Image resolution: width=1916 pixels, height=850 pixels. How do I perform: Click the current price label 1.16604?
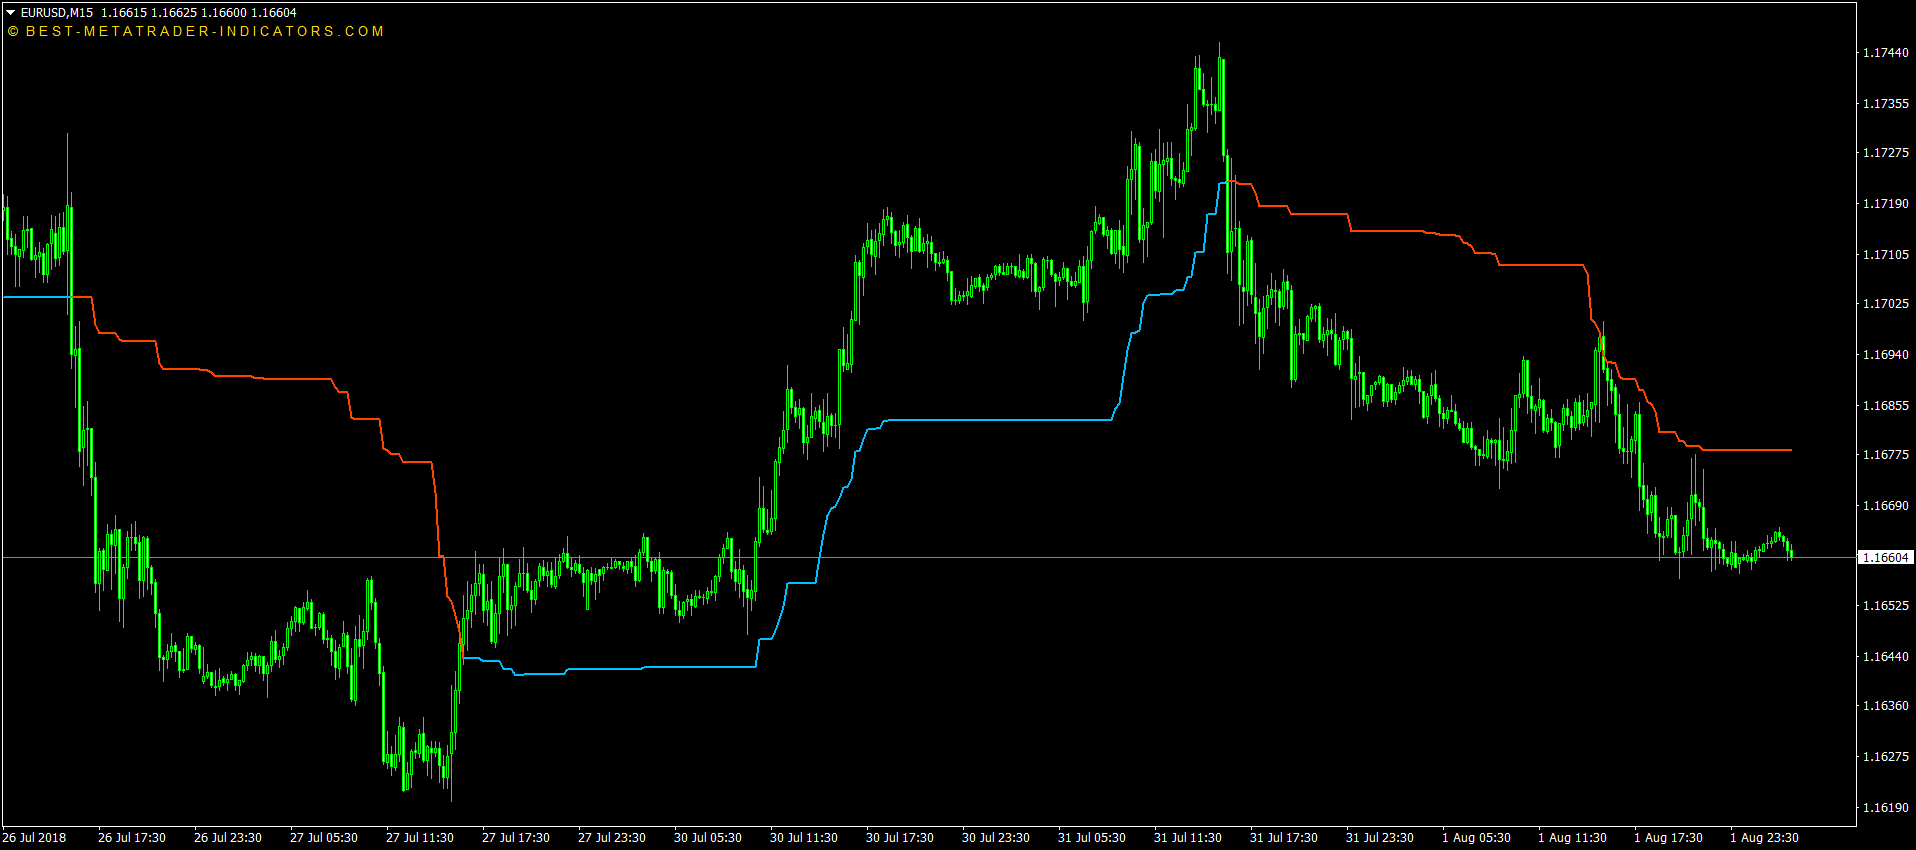(1886, 558)
